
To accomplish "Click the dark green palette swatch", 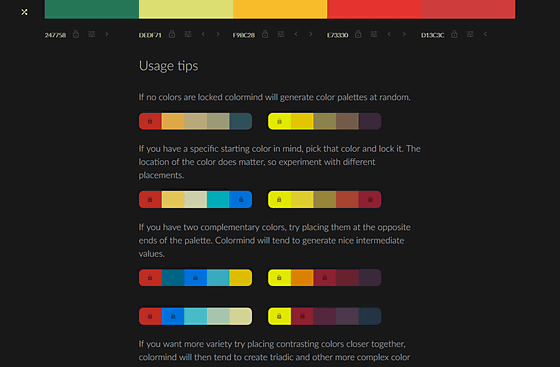I will (92, 9).
